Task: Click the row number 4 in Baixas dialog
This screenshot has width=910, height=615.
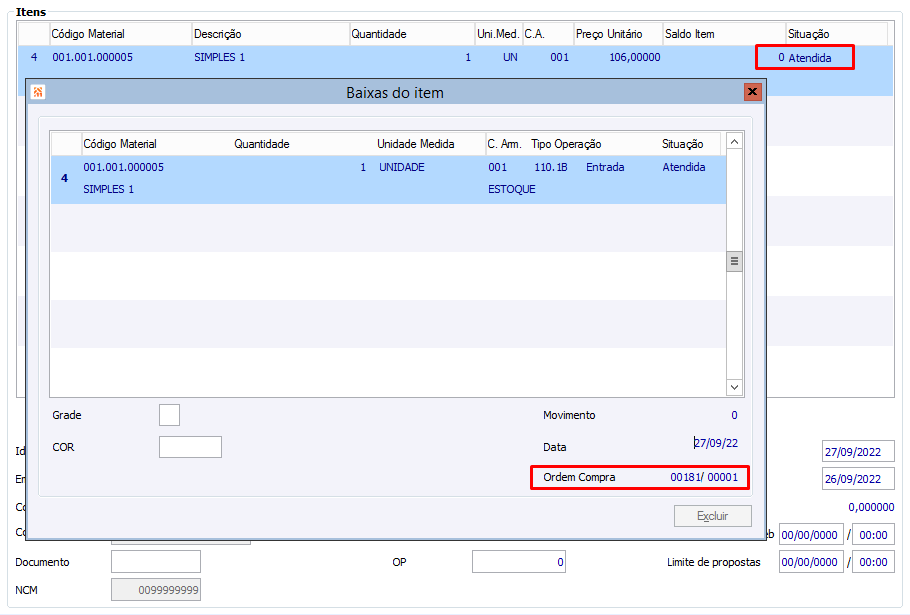Action: tap(64, 178)
